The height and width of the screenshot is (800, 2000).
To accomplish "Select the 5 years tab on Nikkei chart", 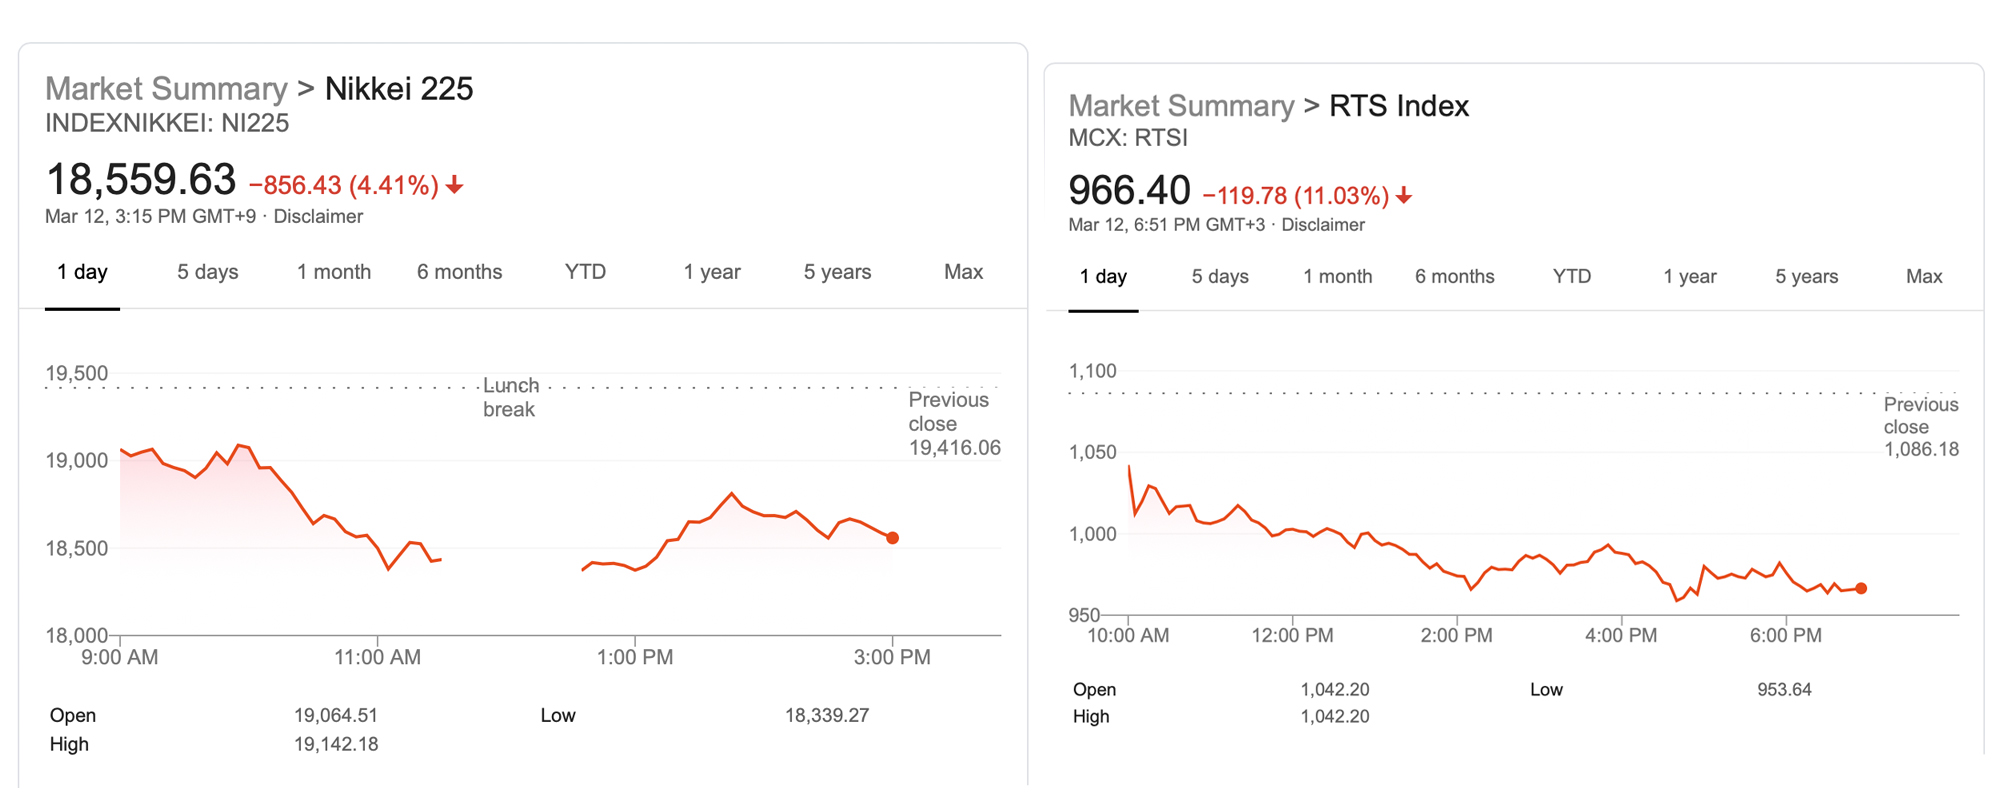I will (836, 271).
